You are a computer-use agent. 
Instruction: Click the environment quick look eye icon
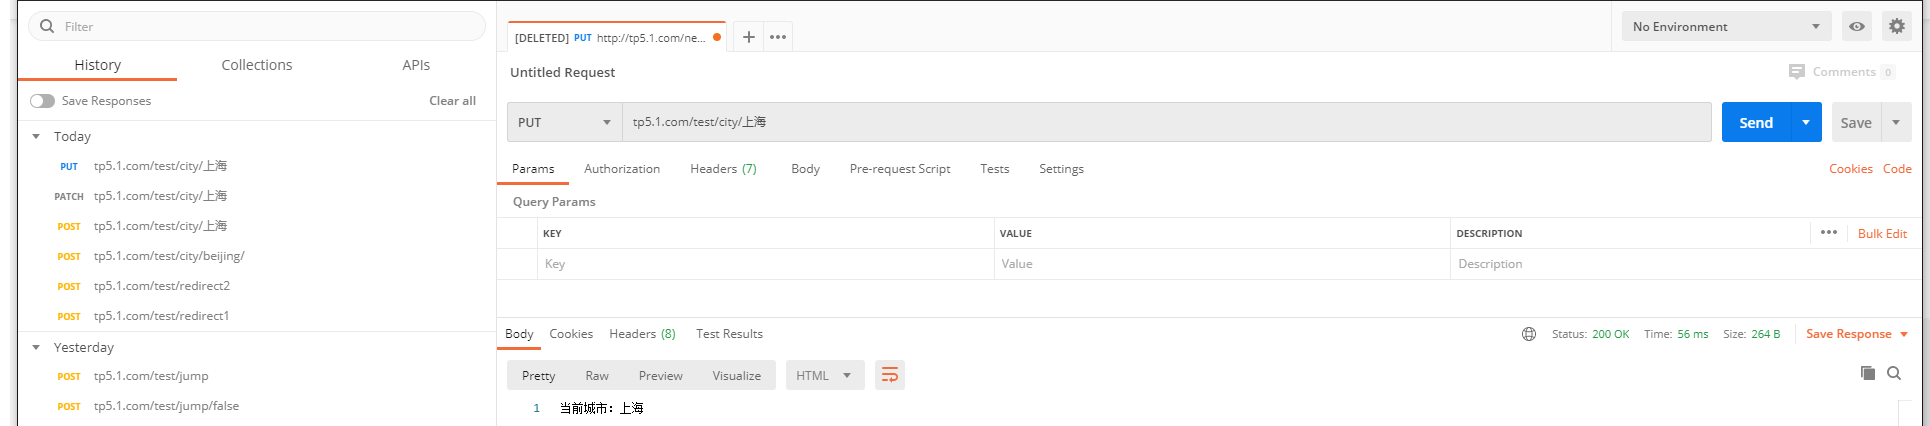point(1857,27)
